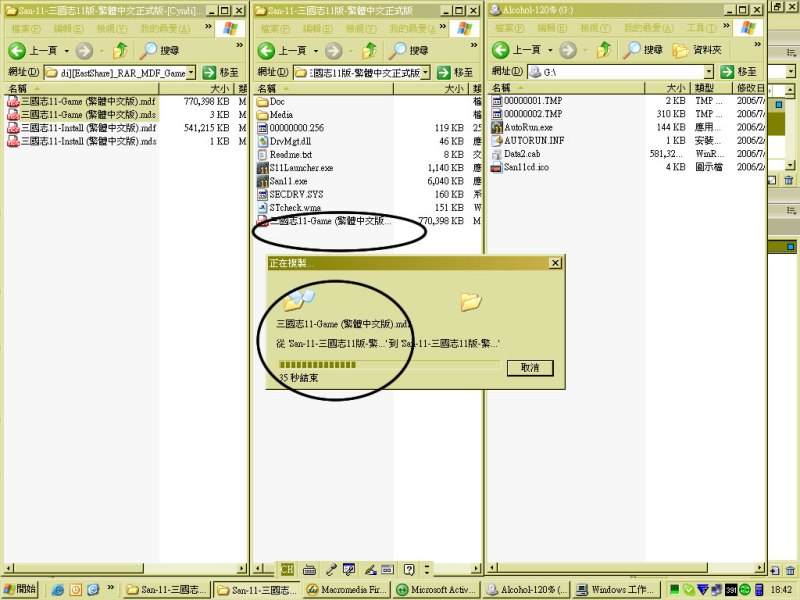Select the Doc folder

point(271,102)
